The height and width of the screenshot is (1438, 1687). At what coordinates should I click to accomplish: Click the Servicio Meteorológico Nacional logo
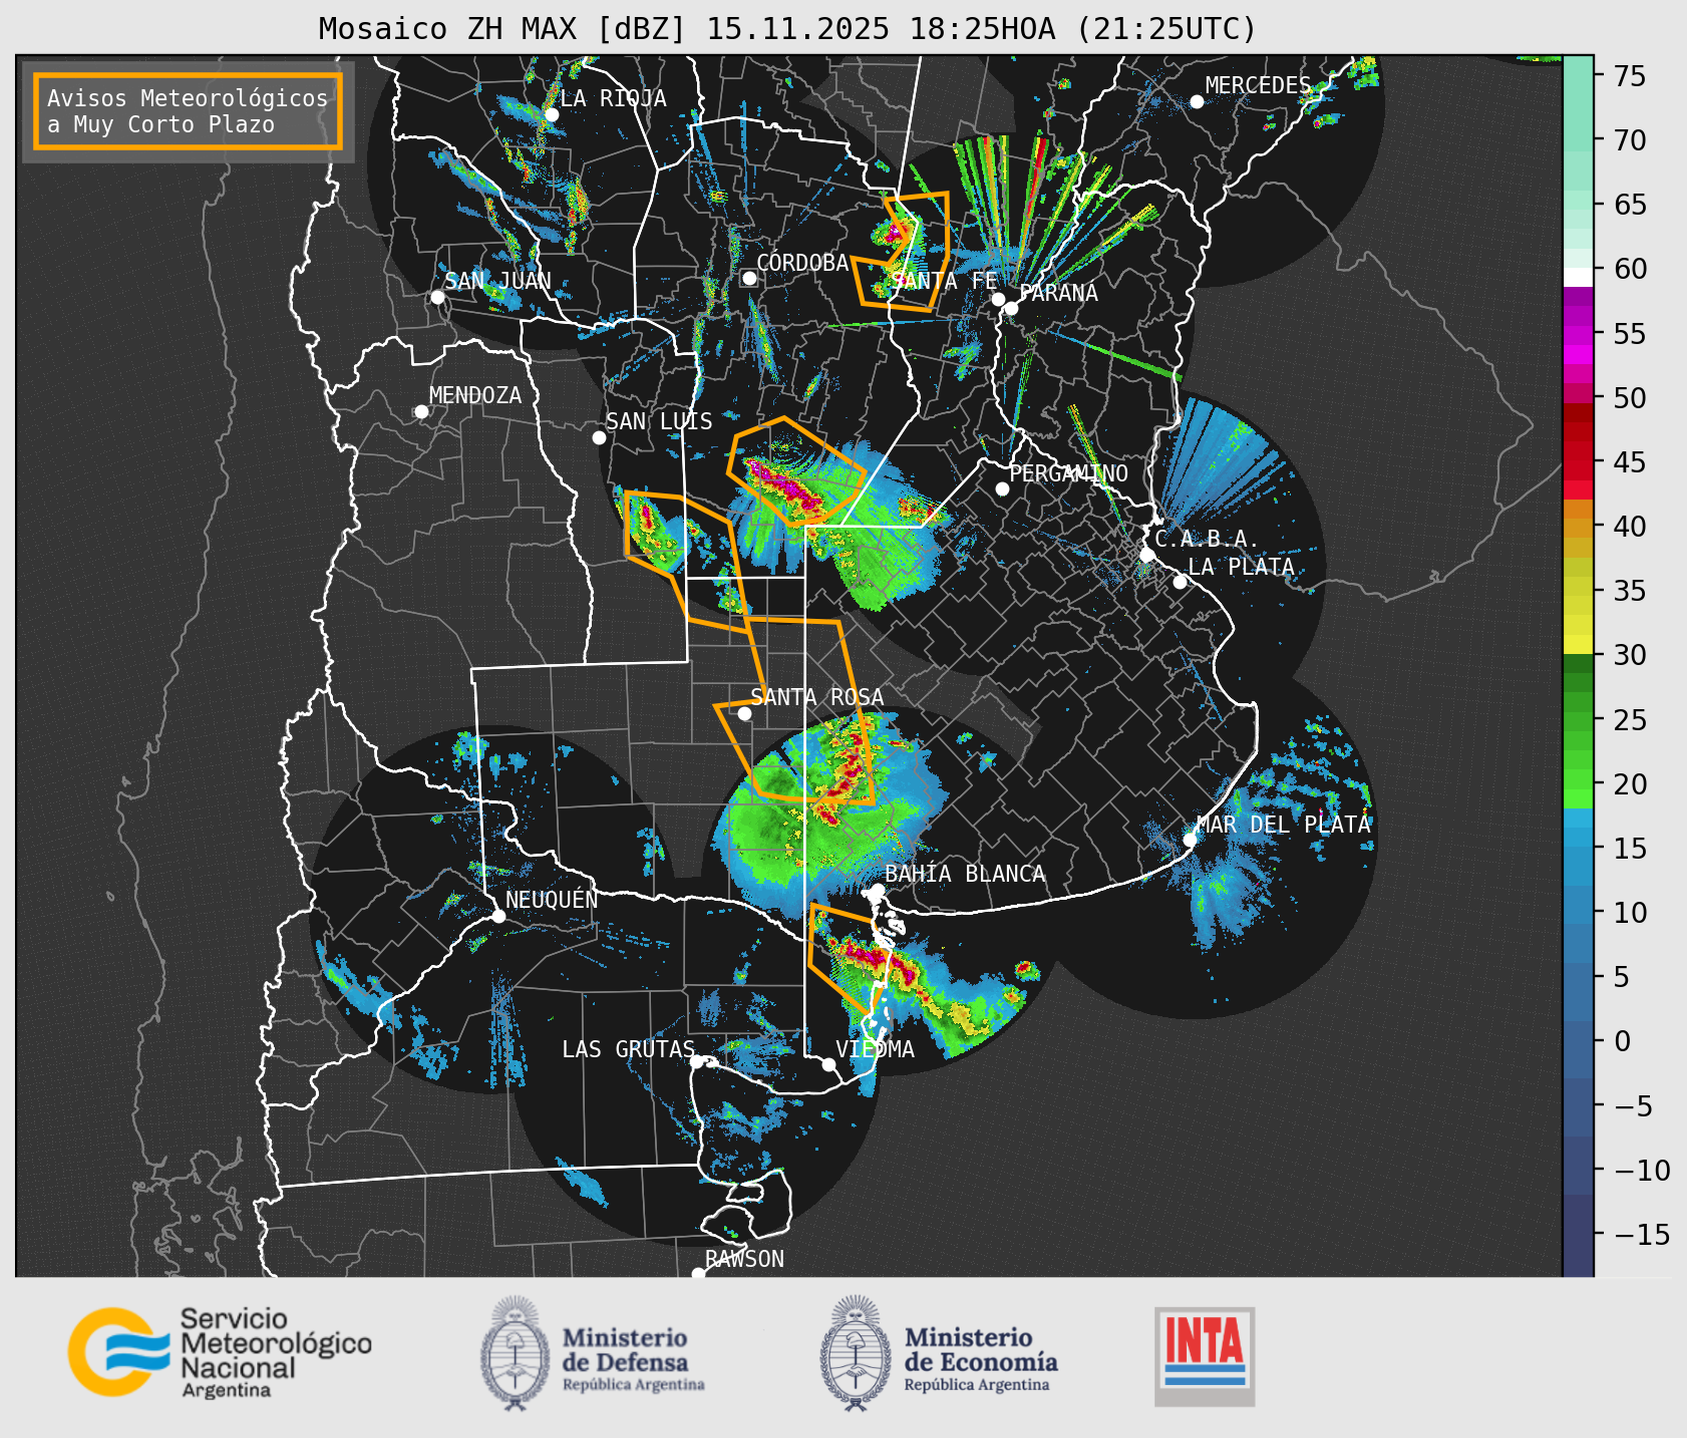click(x=219, y=1353)
